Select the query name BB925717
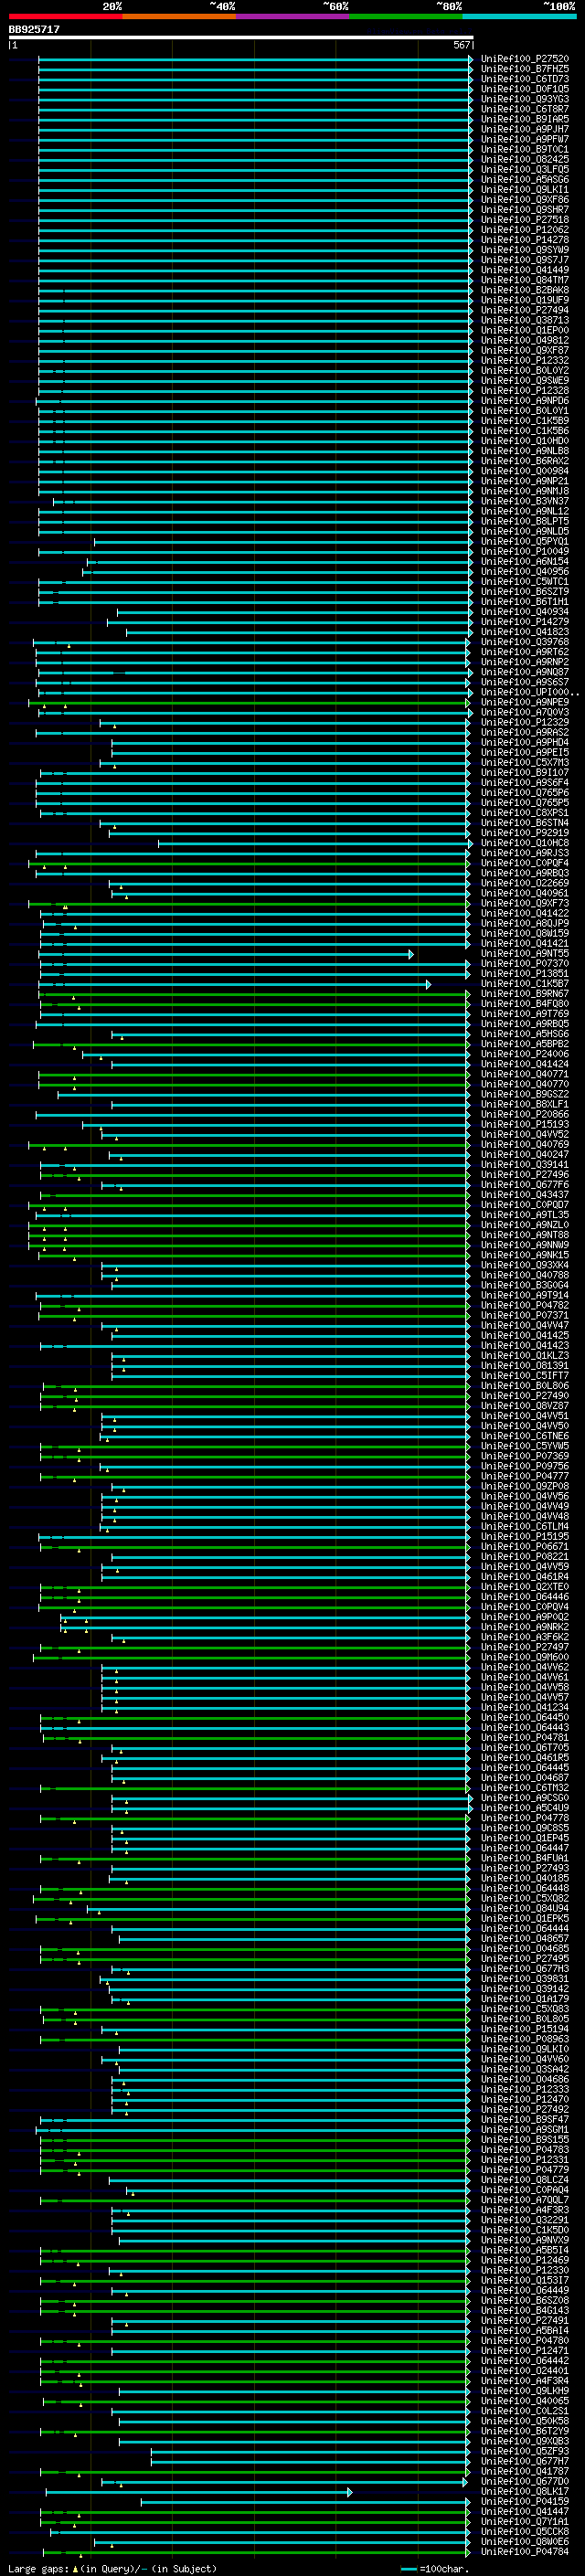 34,29
